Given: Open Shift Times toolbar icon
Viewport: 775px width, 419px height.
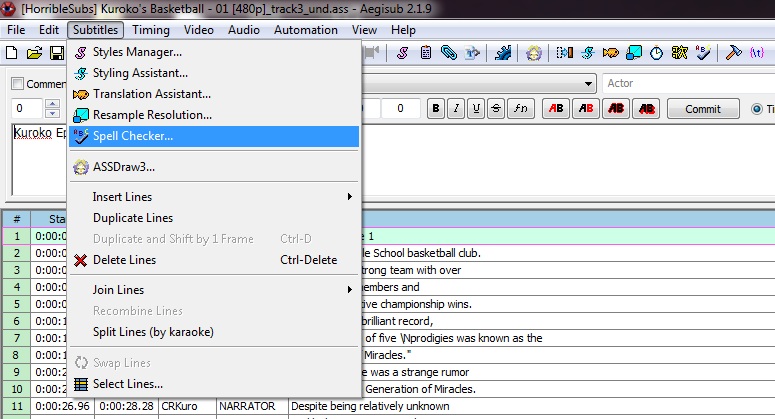Looking at the screenshot, I should coord(564,52).
